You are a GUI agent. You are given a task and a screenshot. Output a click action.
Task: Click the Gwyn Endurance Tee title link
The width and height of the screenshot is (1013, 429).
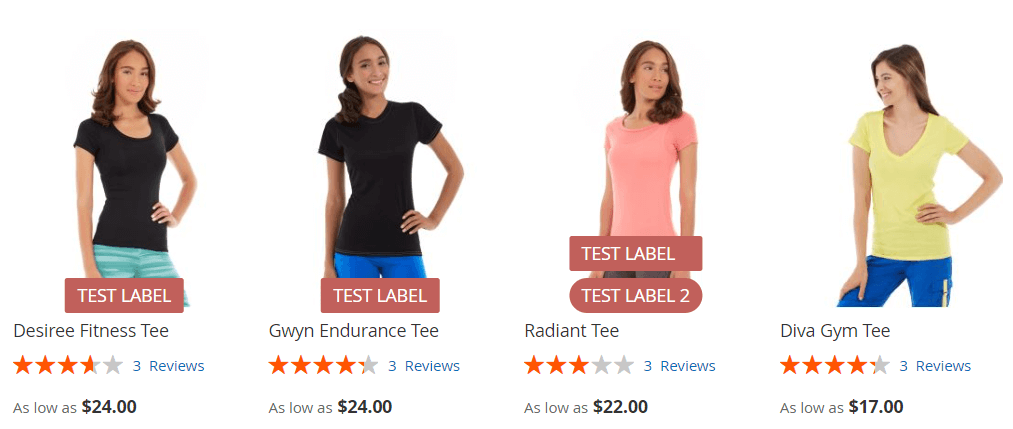point(353,331)
